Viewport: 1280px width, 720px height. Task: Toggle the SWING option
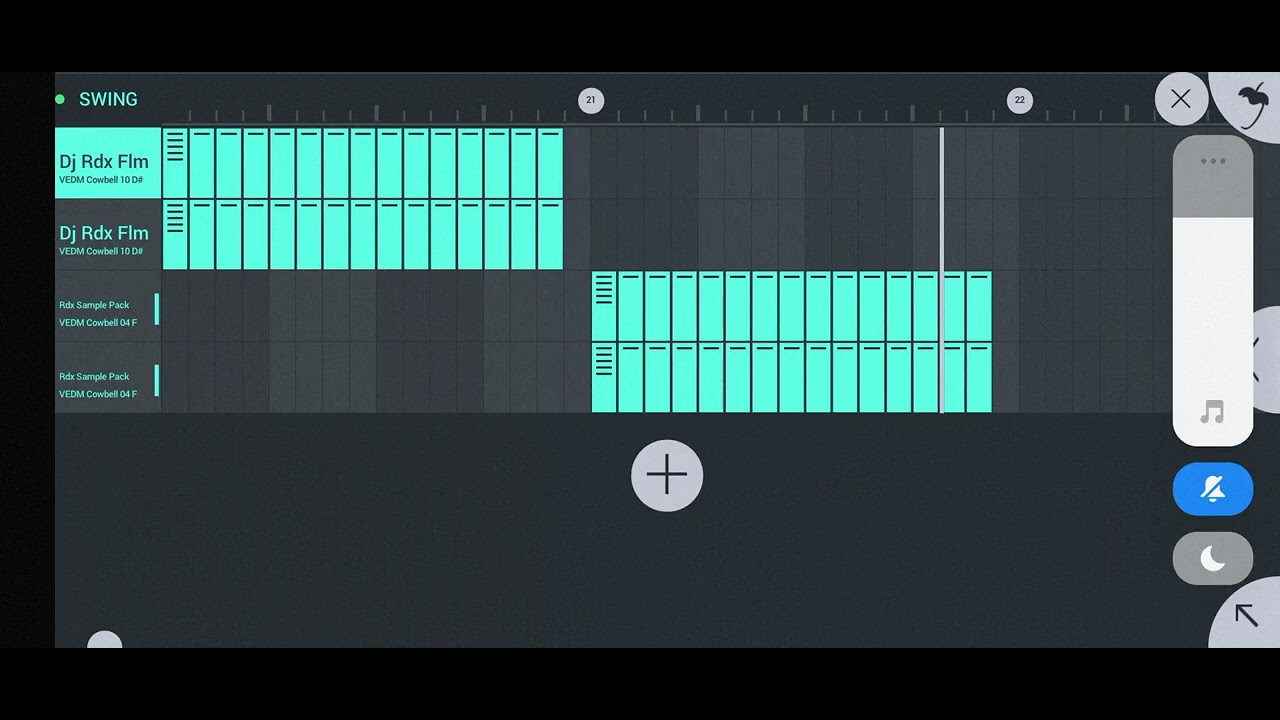coord(97,99)
